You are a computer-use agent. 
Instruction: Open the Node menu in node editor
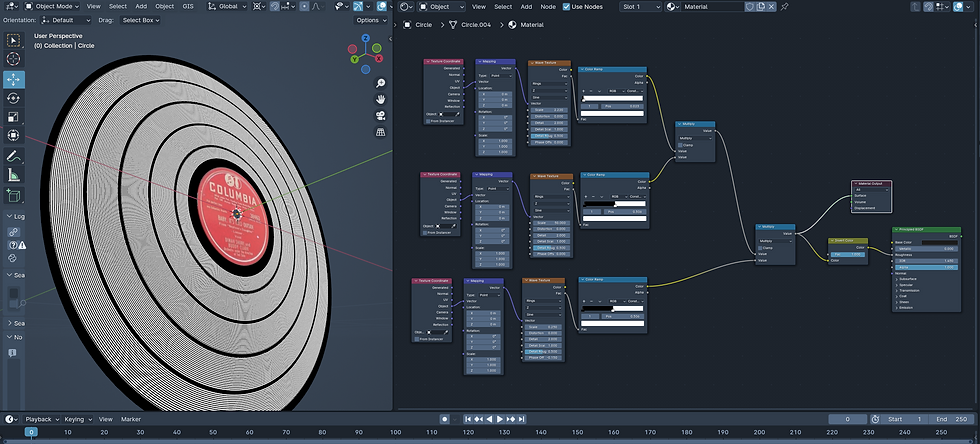(x=548, y=7)
